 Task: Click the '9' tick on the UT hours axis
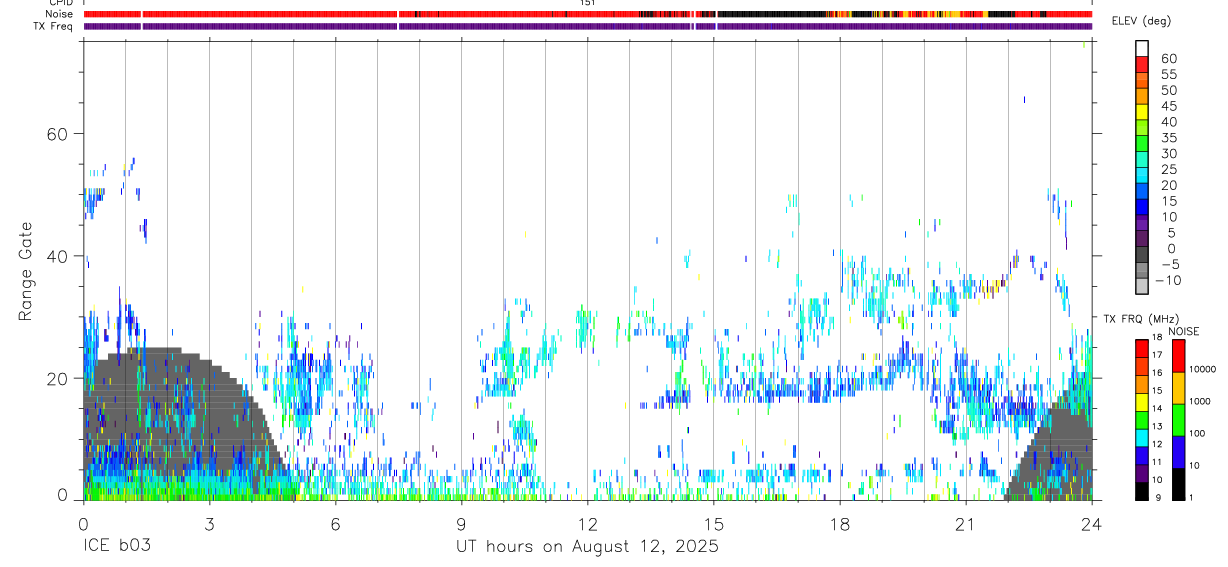[461, 523]
